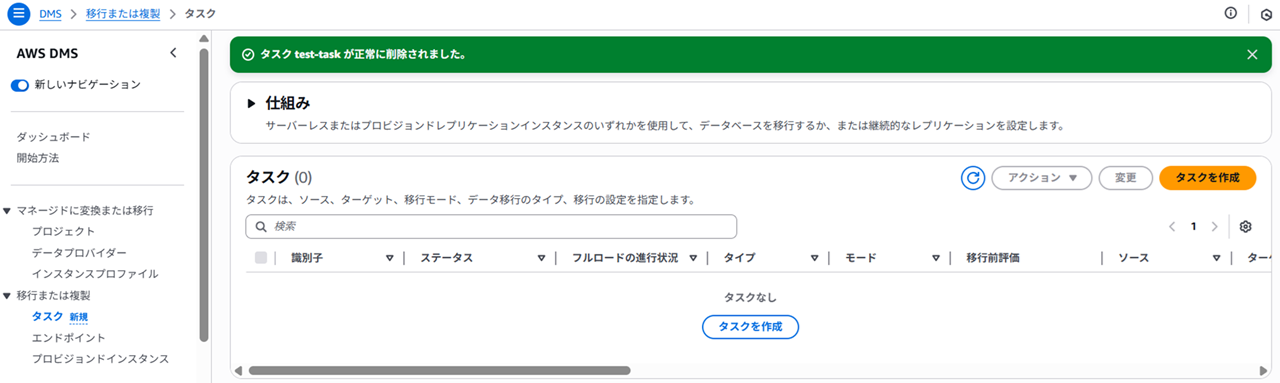
Task: Refresh the task list with the reload icon
Action: pyautogui.click(x=972, y=178)
